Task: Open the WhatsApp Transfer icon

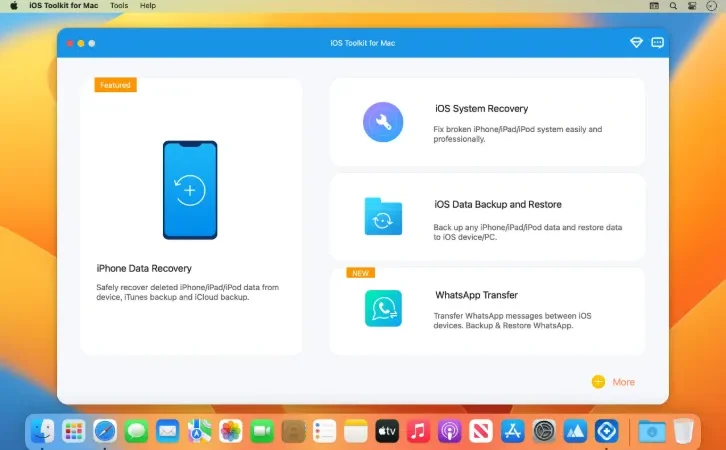Action: (383, 308)
